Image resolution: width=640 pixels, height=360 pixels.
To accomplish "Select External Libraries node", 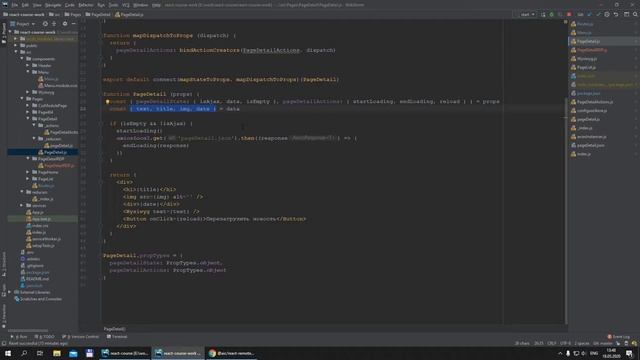I will 32,292.
